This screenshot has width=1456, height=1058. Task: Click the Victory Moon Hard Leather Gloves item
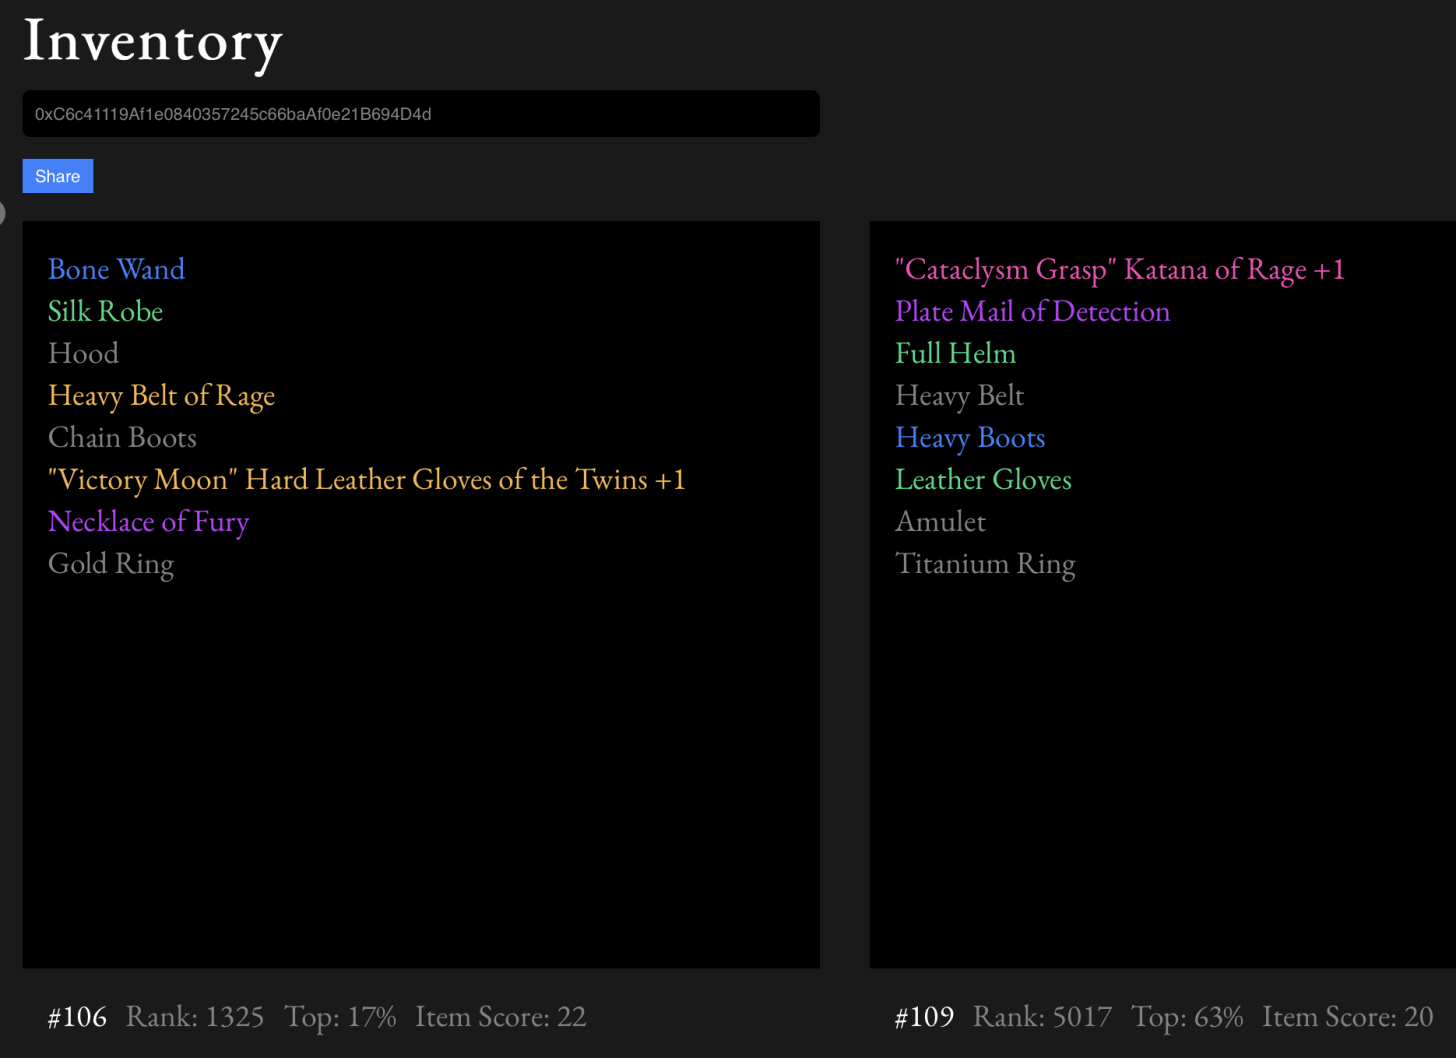pos(366,479)
